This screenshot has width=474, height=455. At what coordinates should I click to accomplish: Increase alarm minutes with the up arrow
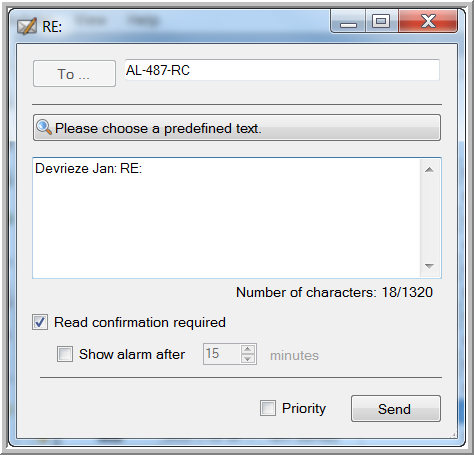click(248, 349)
